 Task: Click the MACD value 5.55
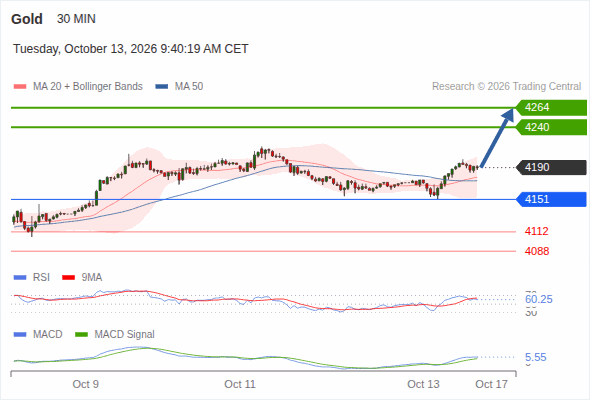click(535, 357)
